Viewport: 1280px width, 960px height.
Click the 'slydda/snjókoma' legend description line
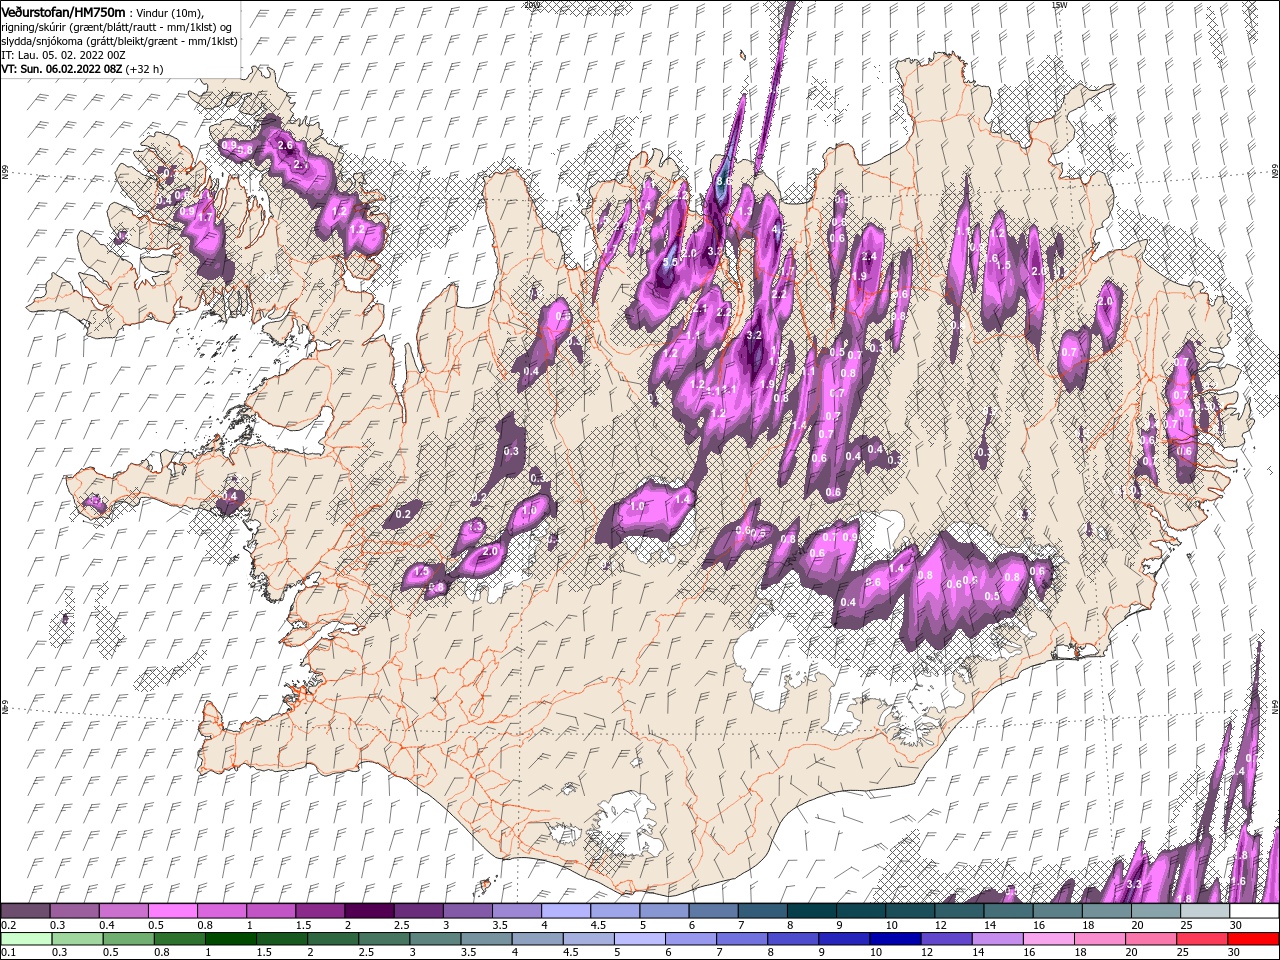coord(117,40)
